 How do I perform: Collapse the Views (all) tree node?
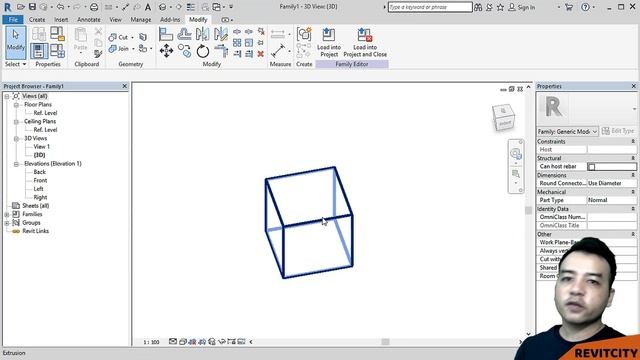coord(7,96)
